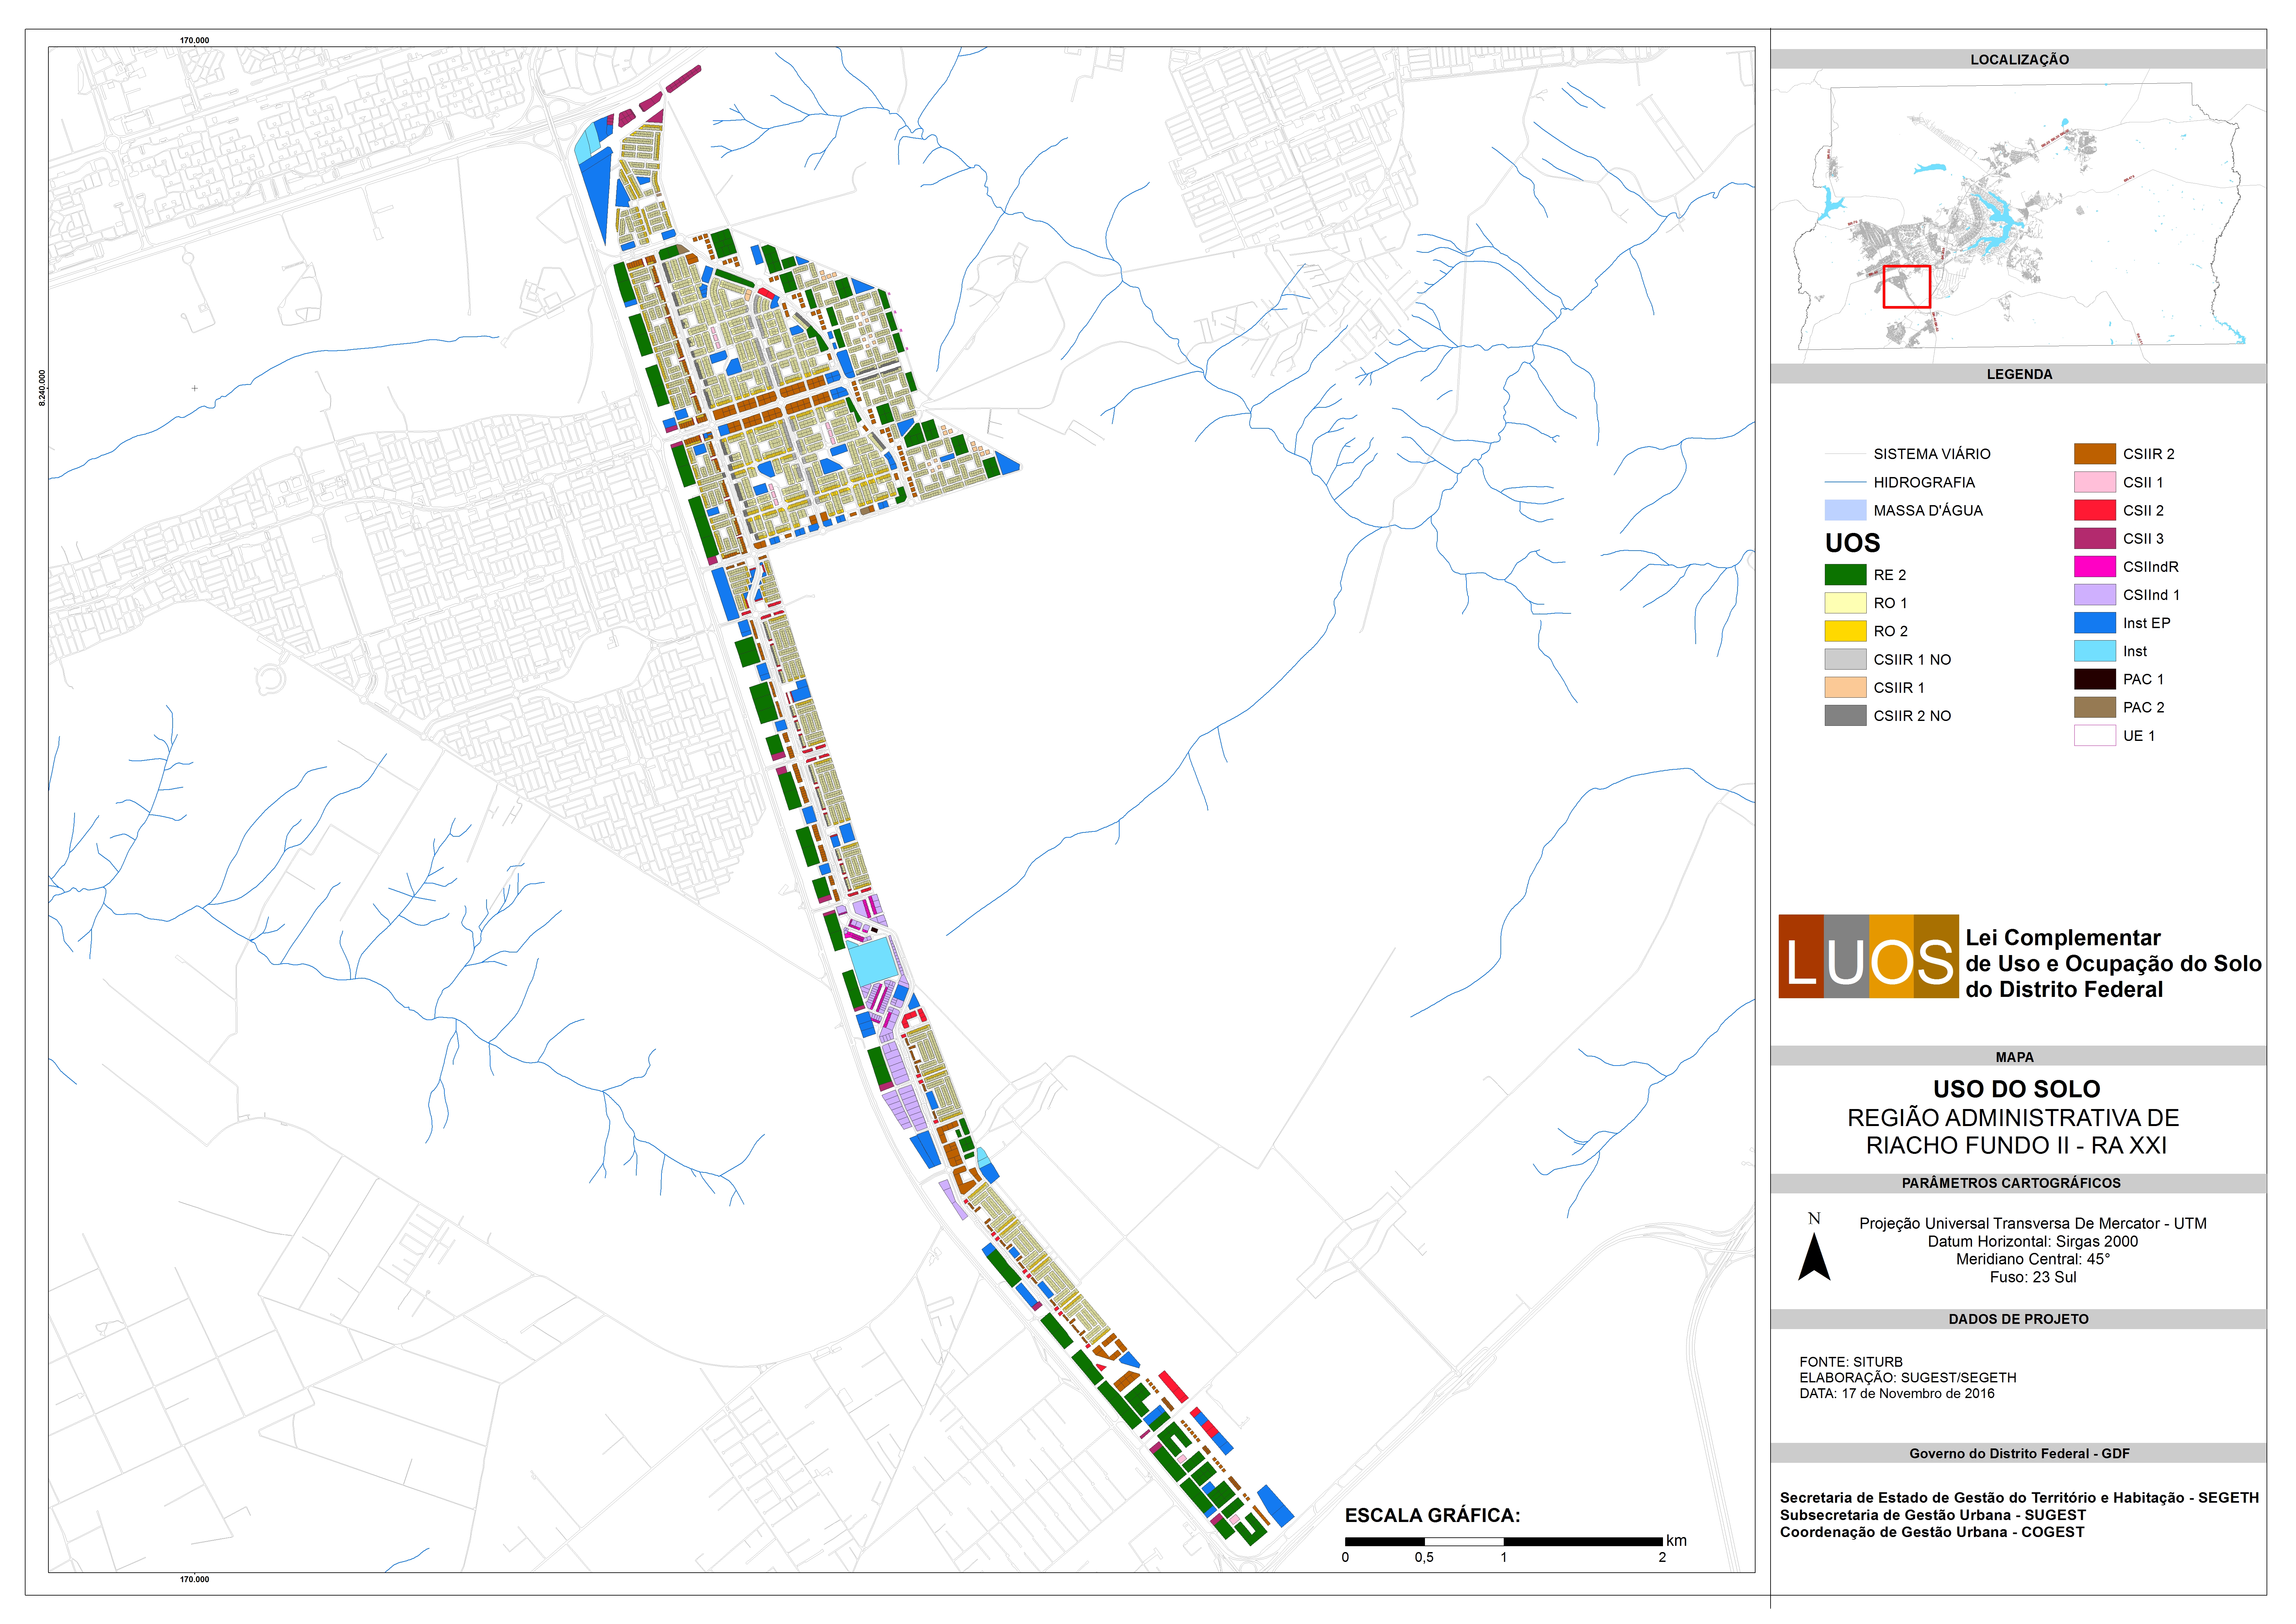
Task: Select the CSIIR 1 NO grey swatch
Action: click(x=1845, y=659)
